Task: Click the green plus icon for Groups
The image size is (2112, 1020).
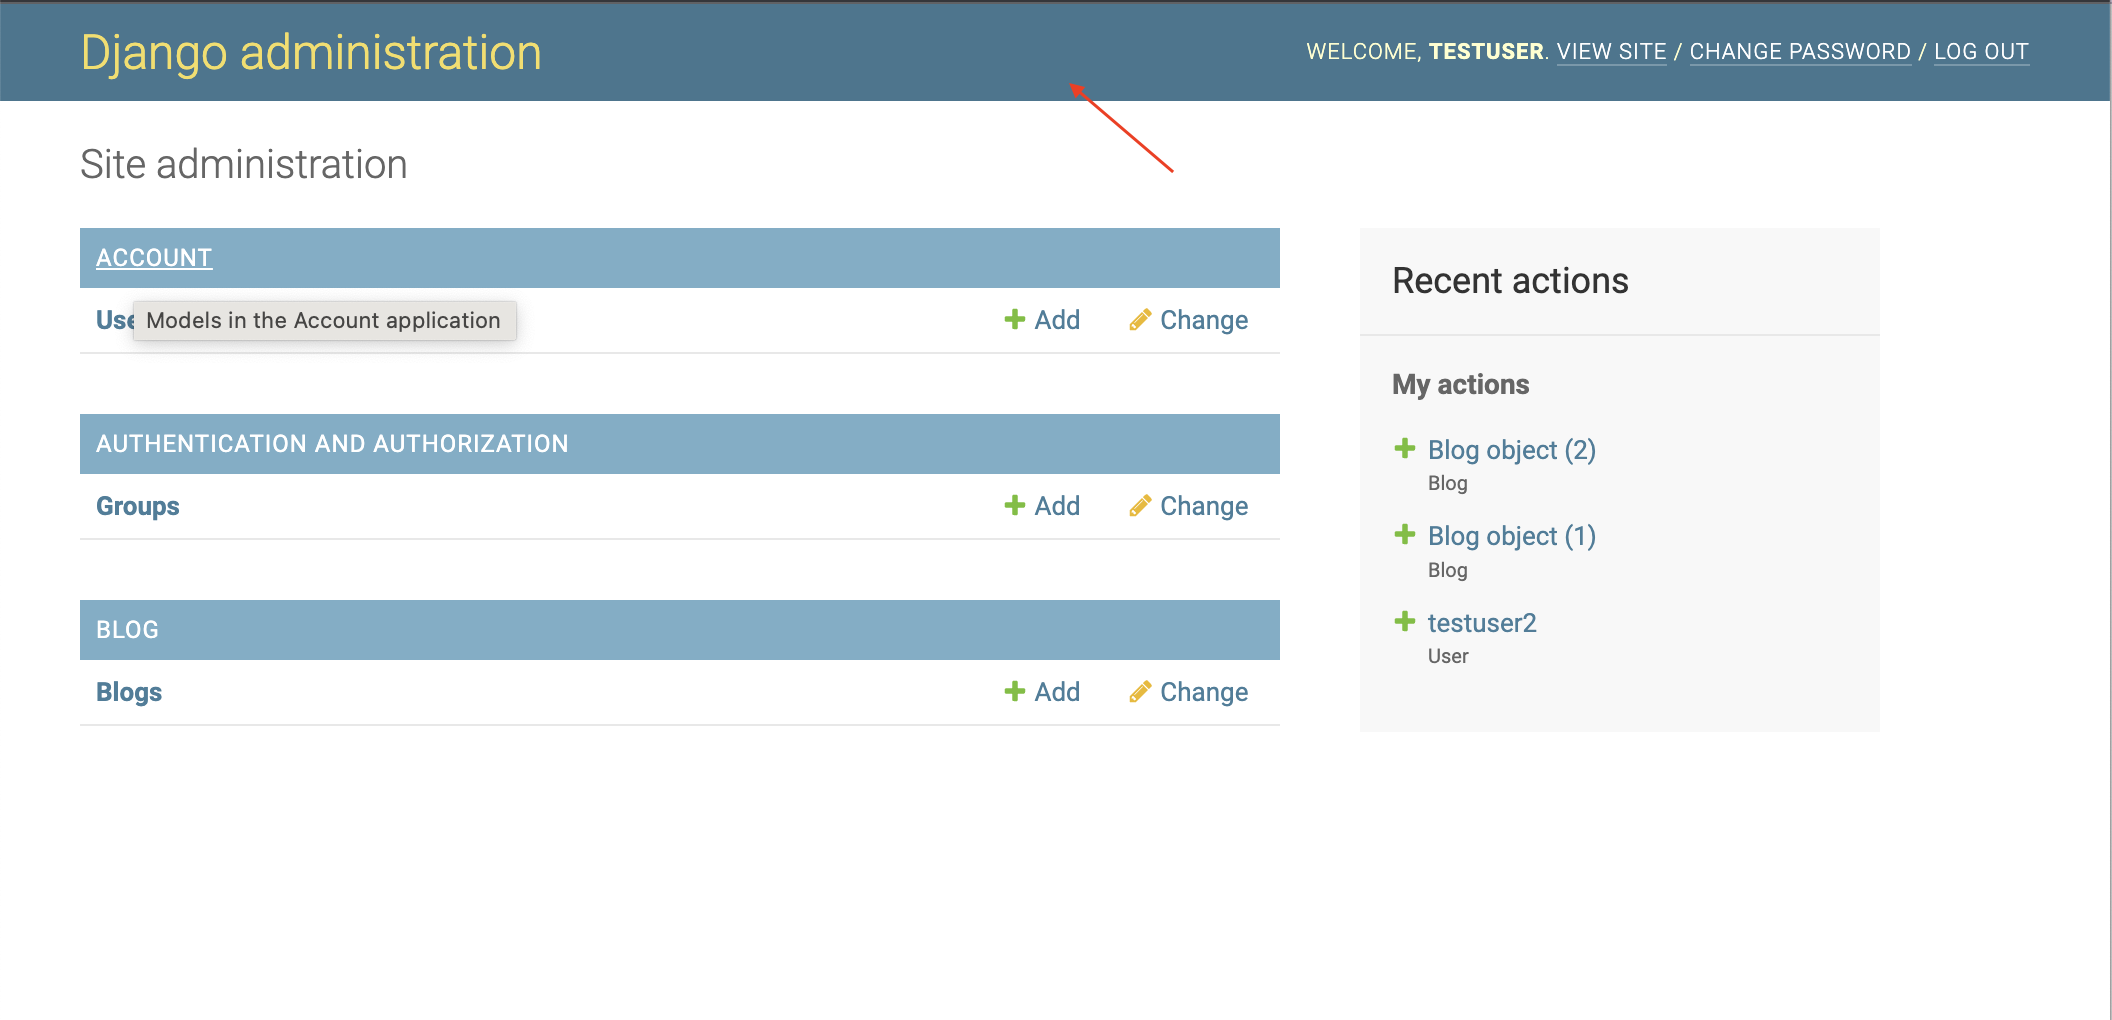Action: pos(1014,505)
